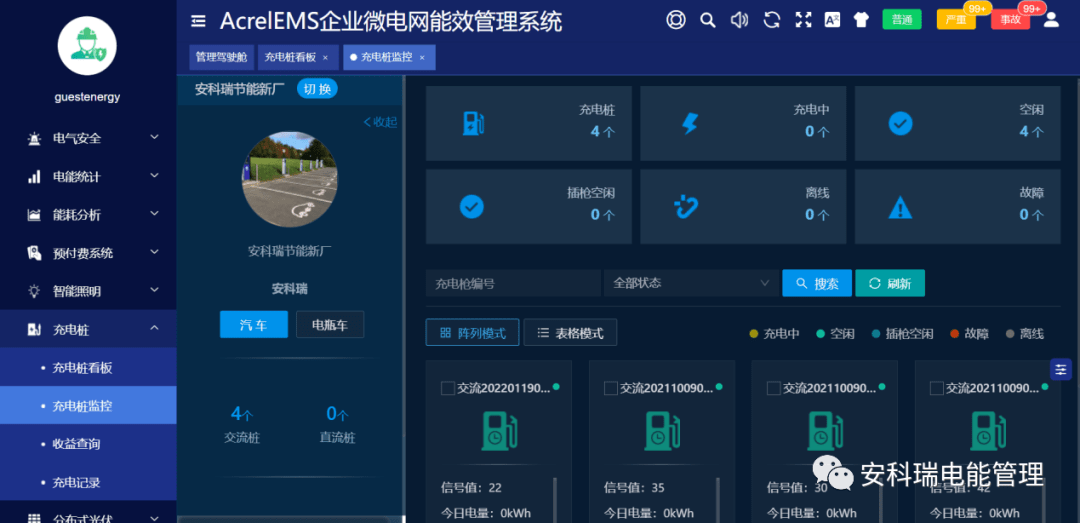Click the 充电桩 charging pile stat icon
This screenshot has height=523, width=1080.
click(x=472, y=123)
